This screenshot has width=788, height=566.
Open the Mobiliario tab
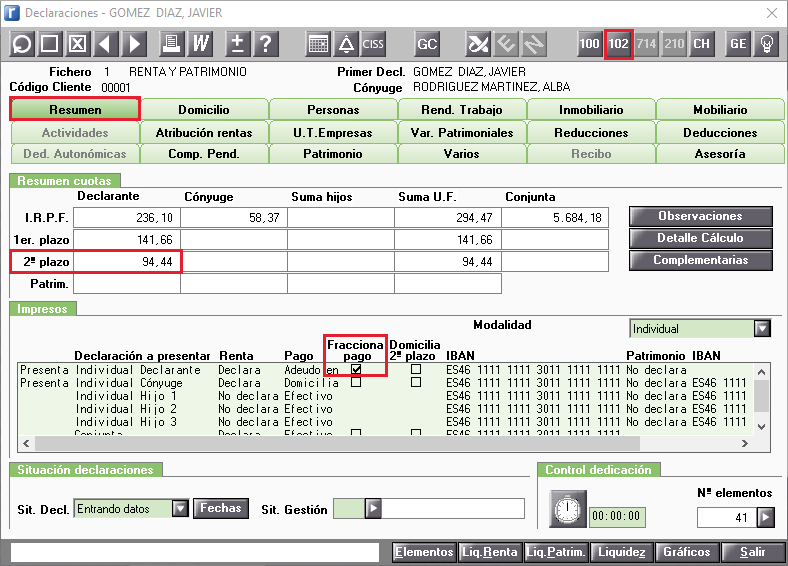click(x=720, y=110)
